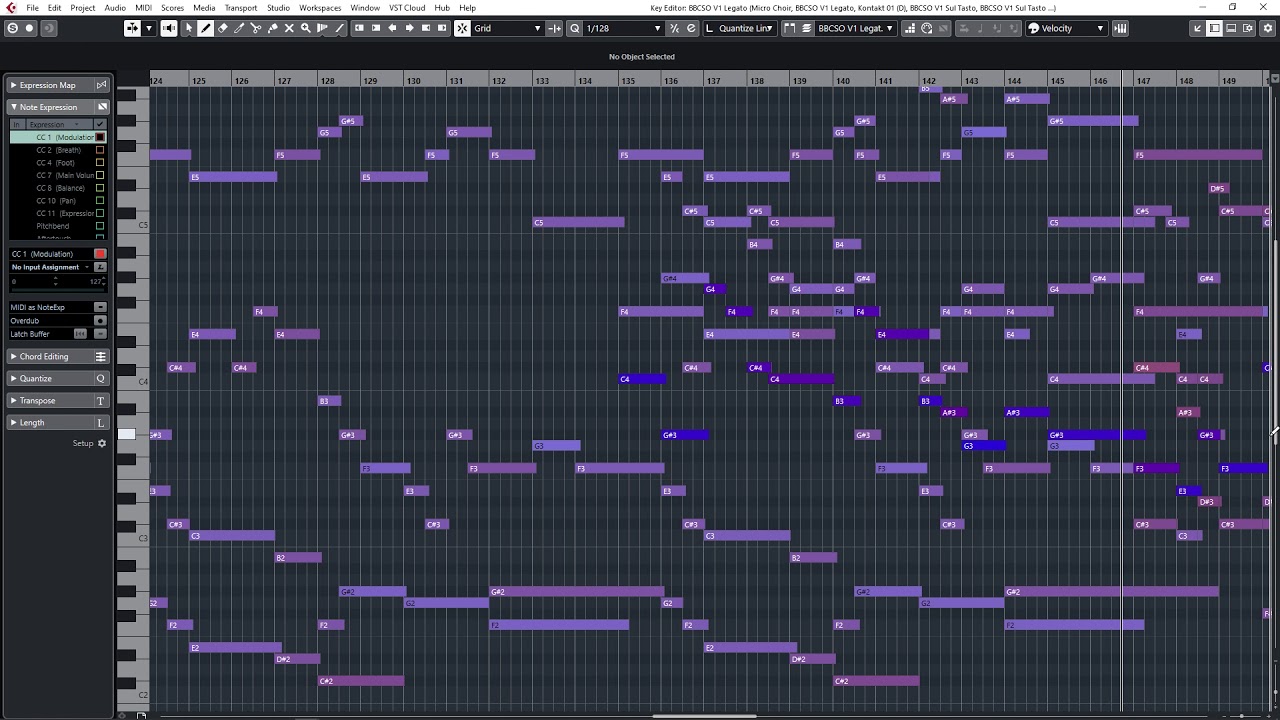The height and width of the screenshot is (720, 1280).
Task: Open the Grid snap type dropdown
Action: pyautogui.click(x=508, y=28)
